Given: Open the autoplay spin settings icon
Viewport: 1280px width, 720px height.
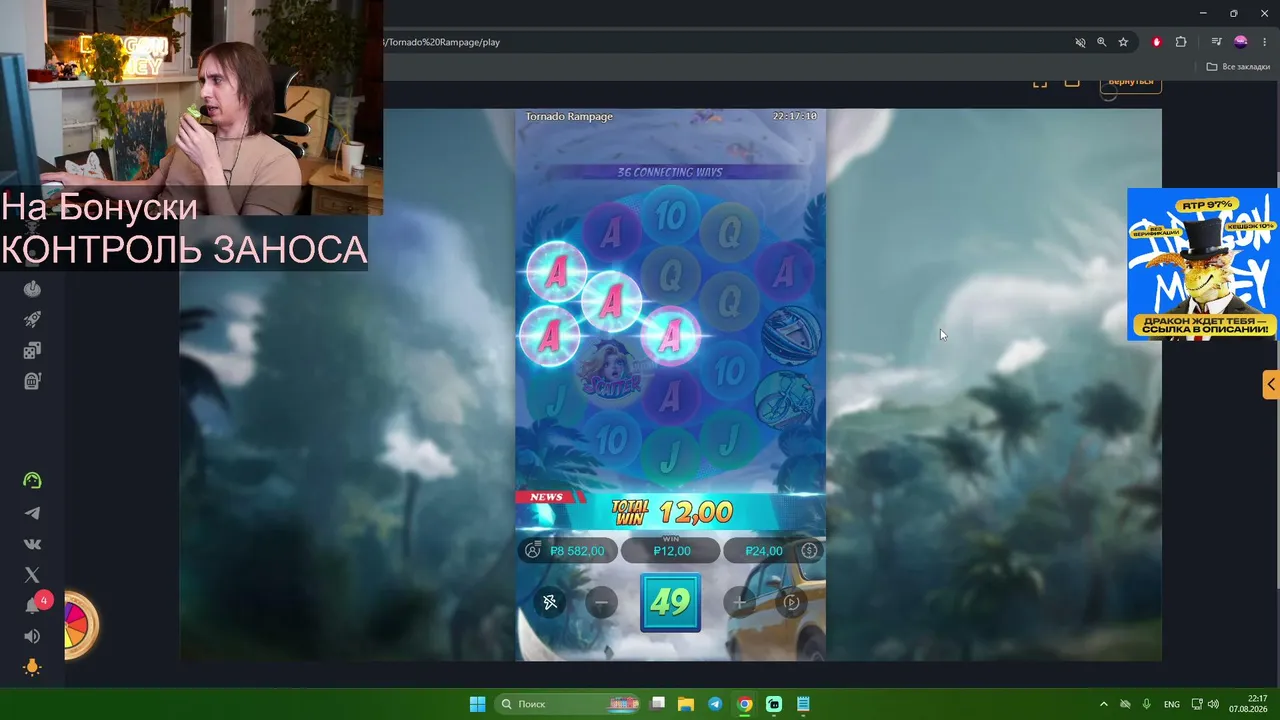Looking at the screenshot, I should coord(791,602).
